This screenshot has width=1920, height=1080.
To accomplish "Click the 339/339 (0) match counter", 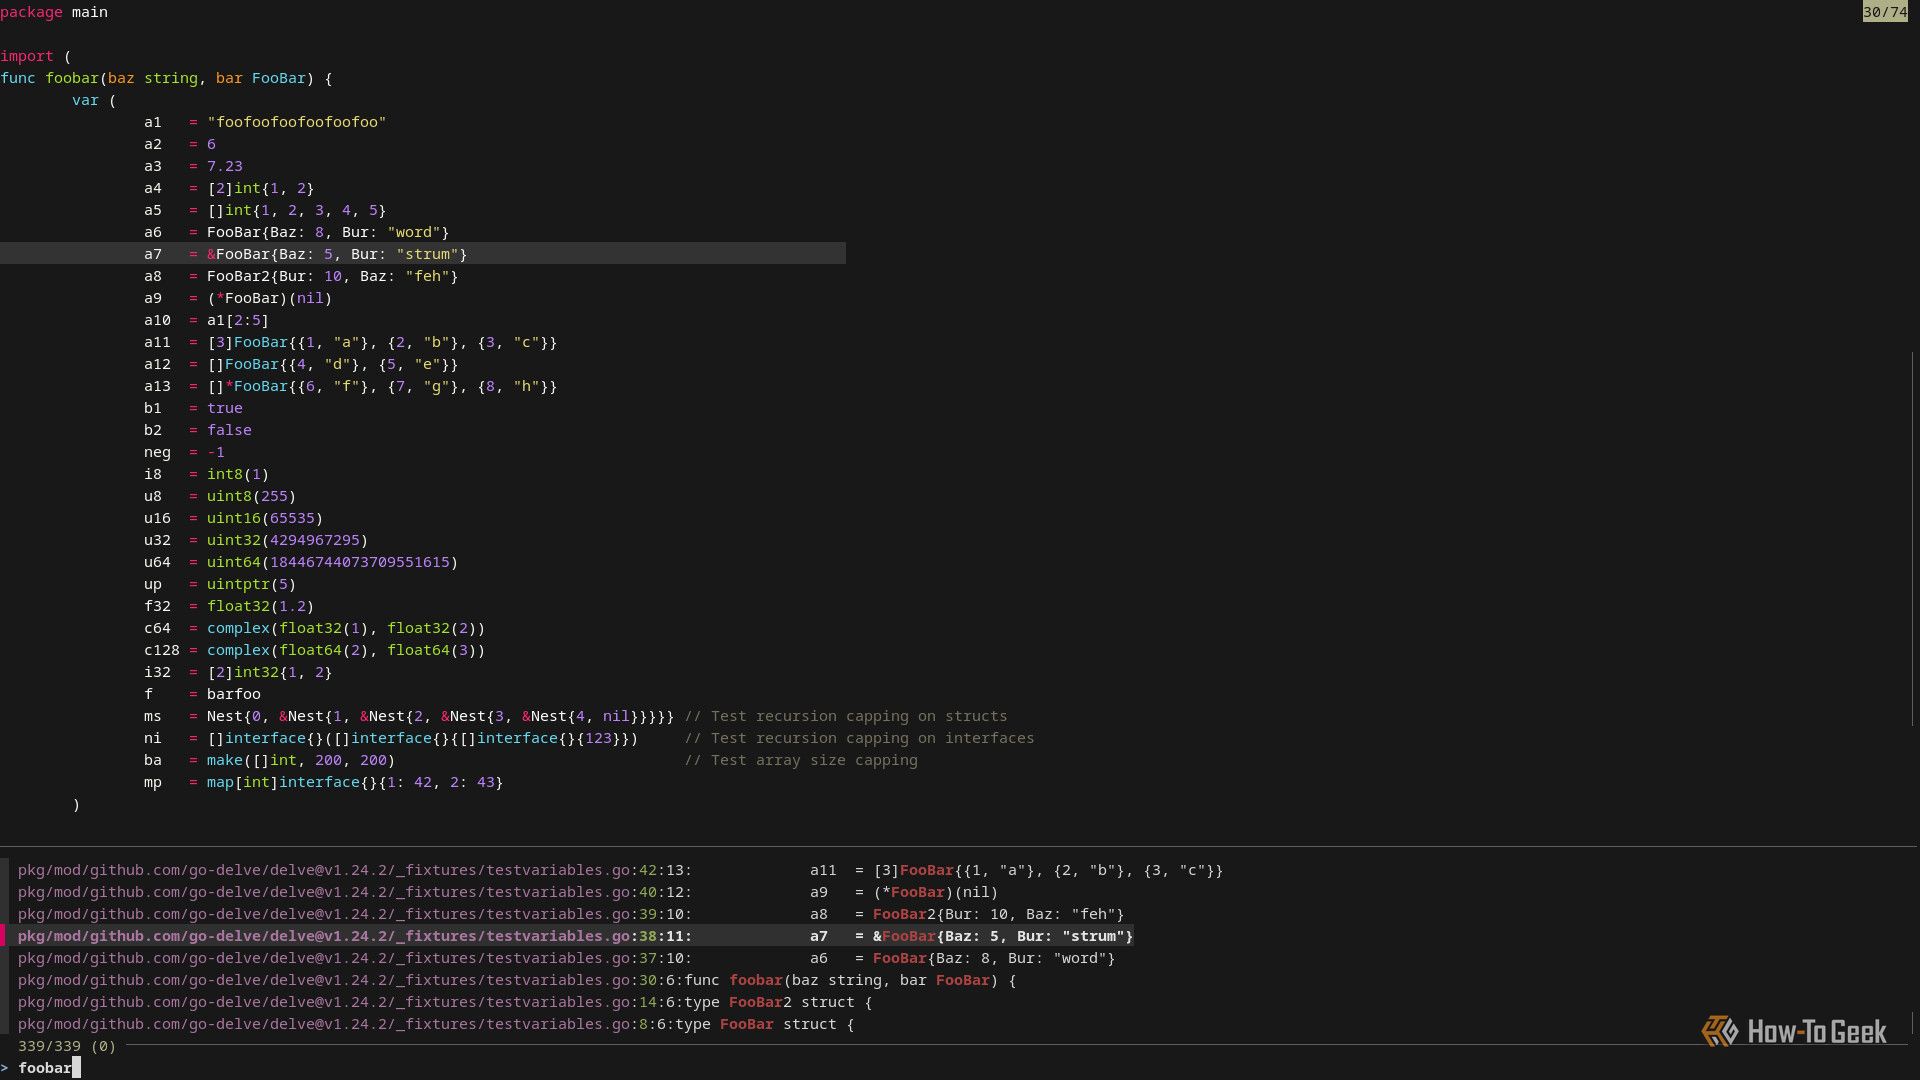I will pos(67,1046).
